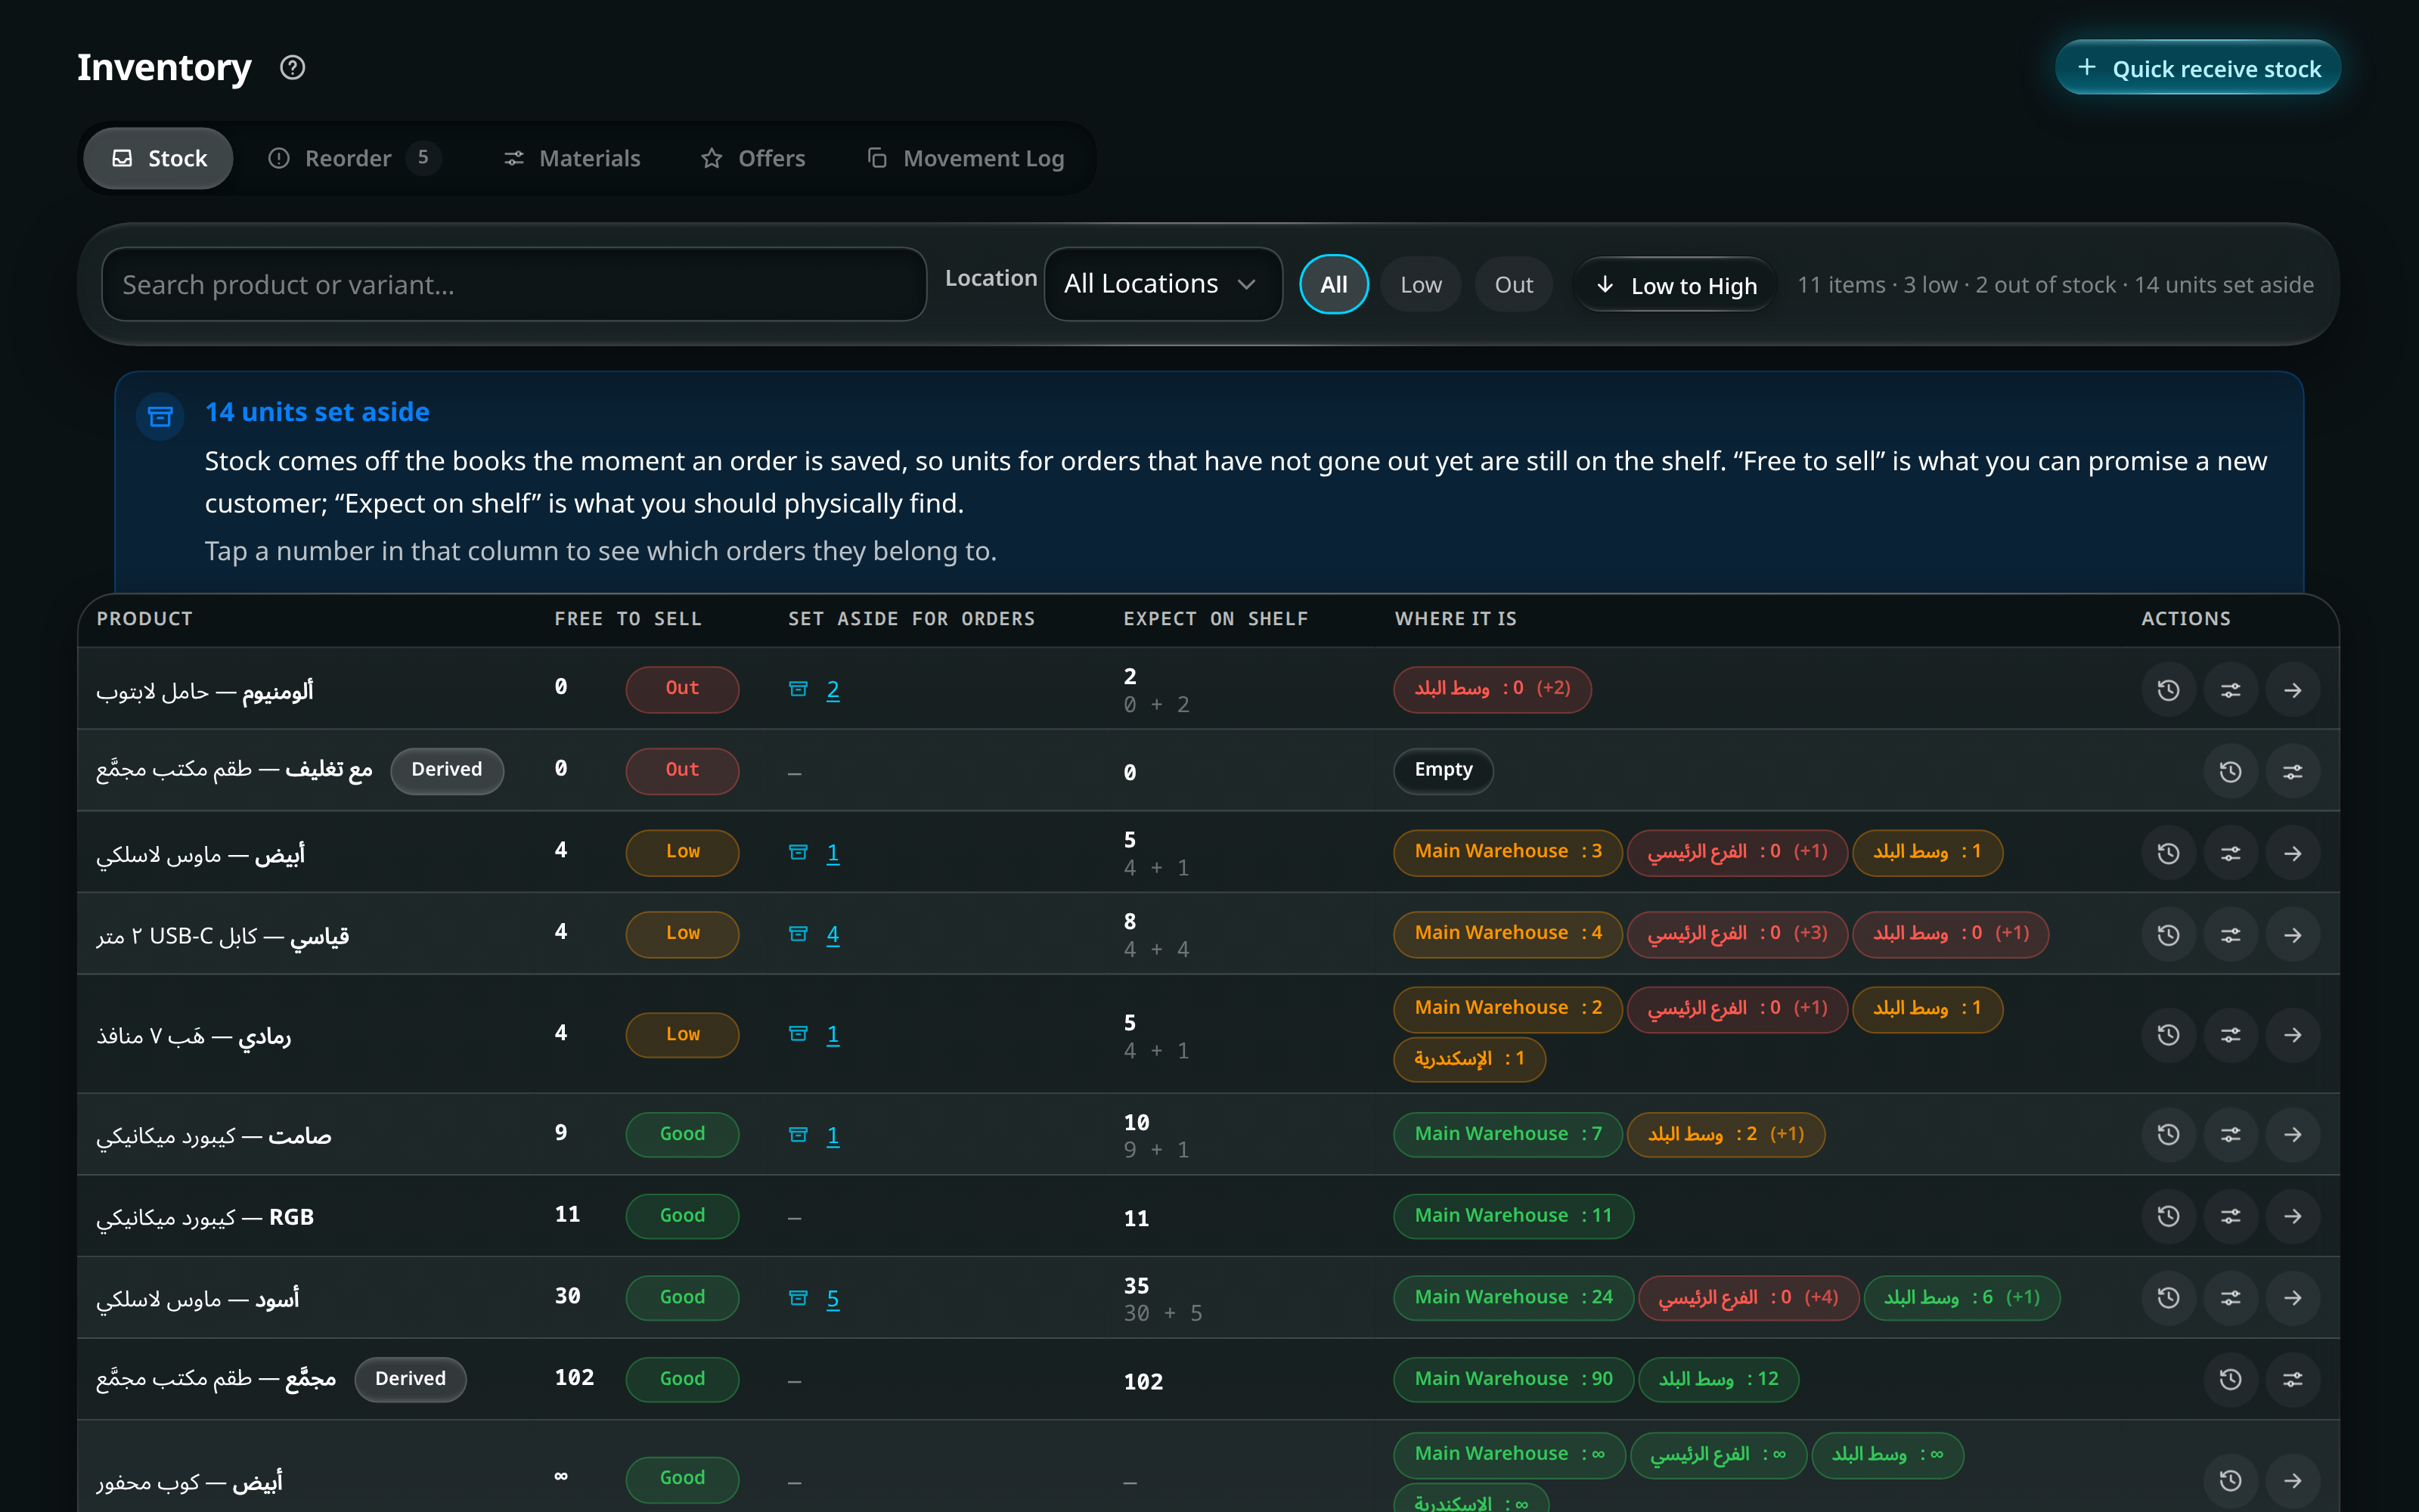Open the Offers tab
This screenshot has height=1512, width=2419.
(x=753, y=158)
